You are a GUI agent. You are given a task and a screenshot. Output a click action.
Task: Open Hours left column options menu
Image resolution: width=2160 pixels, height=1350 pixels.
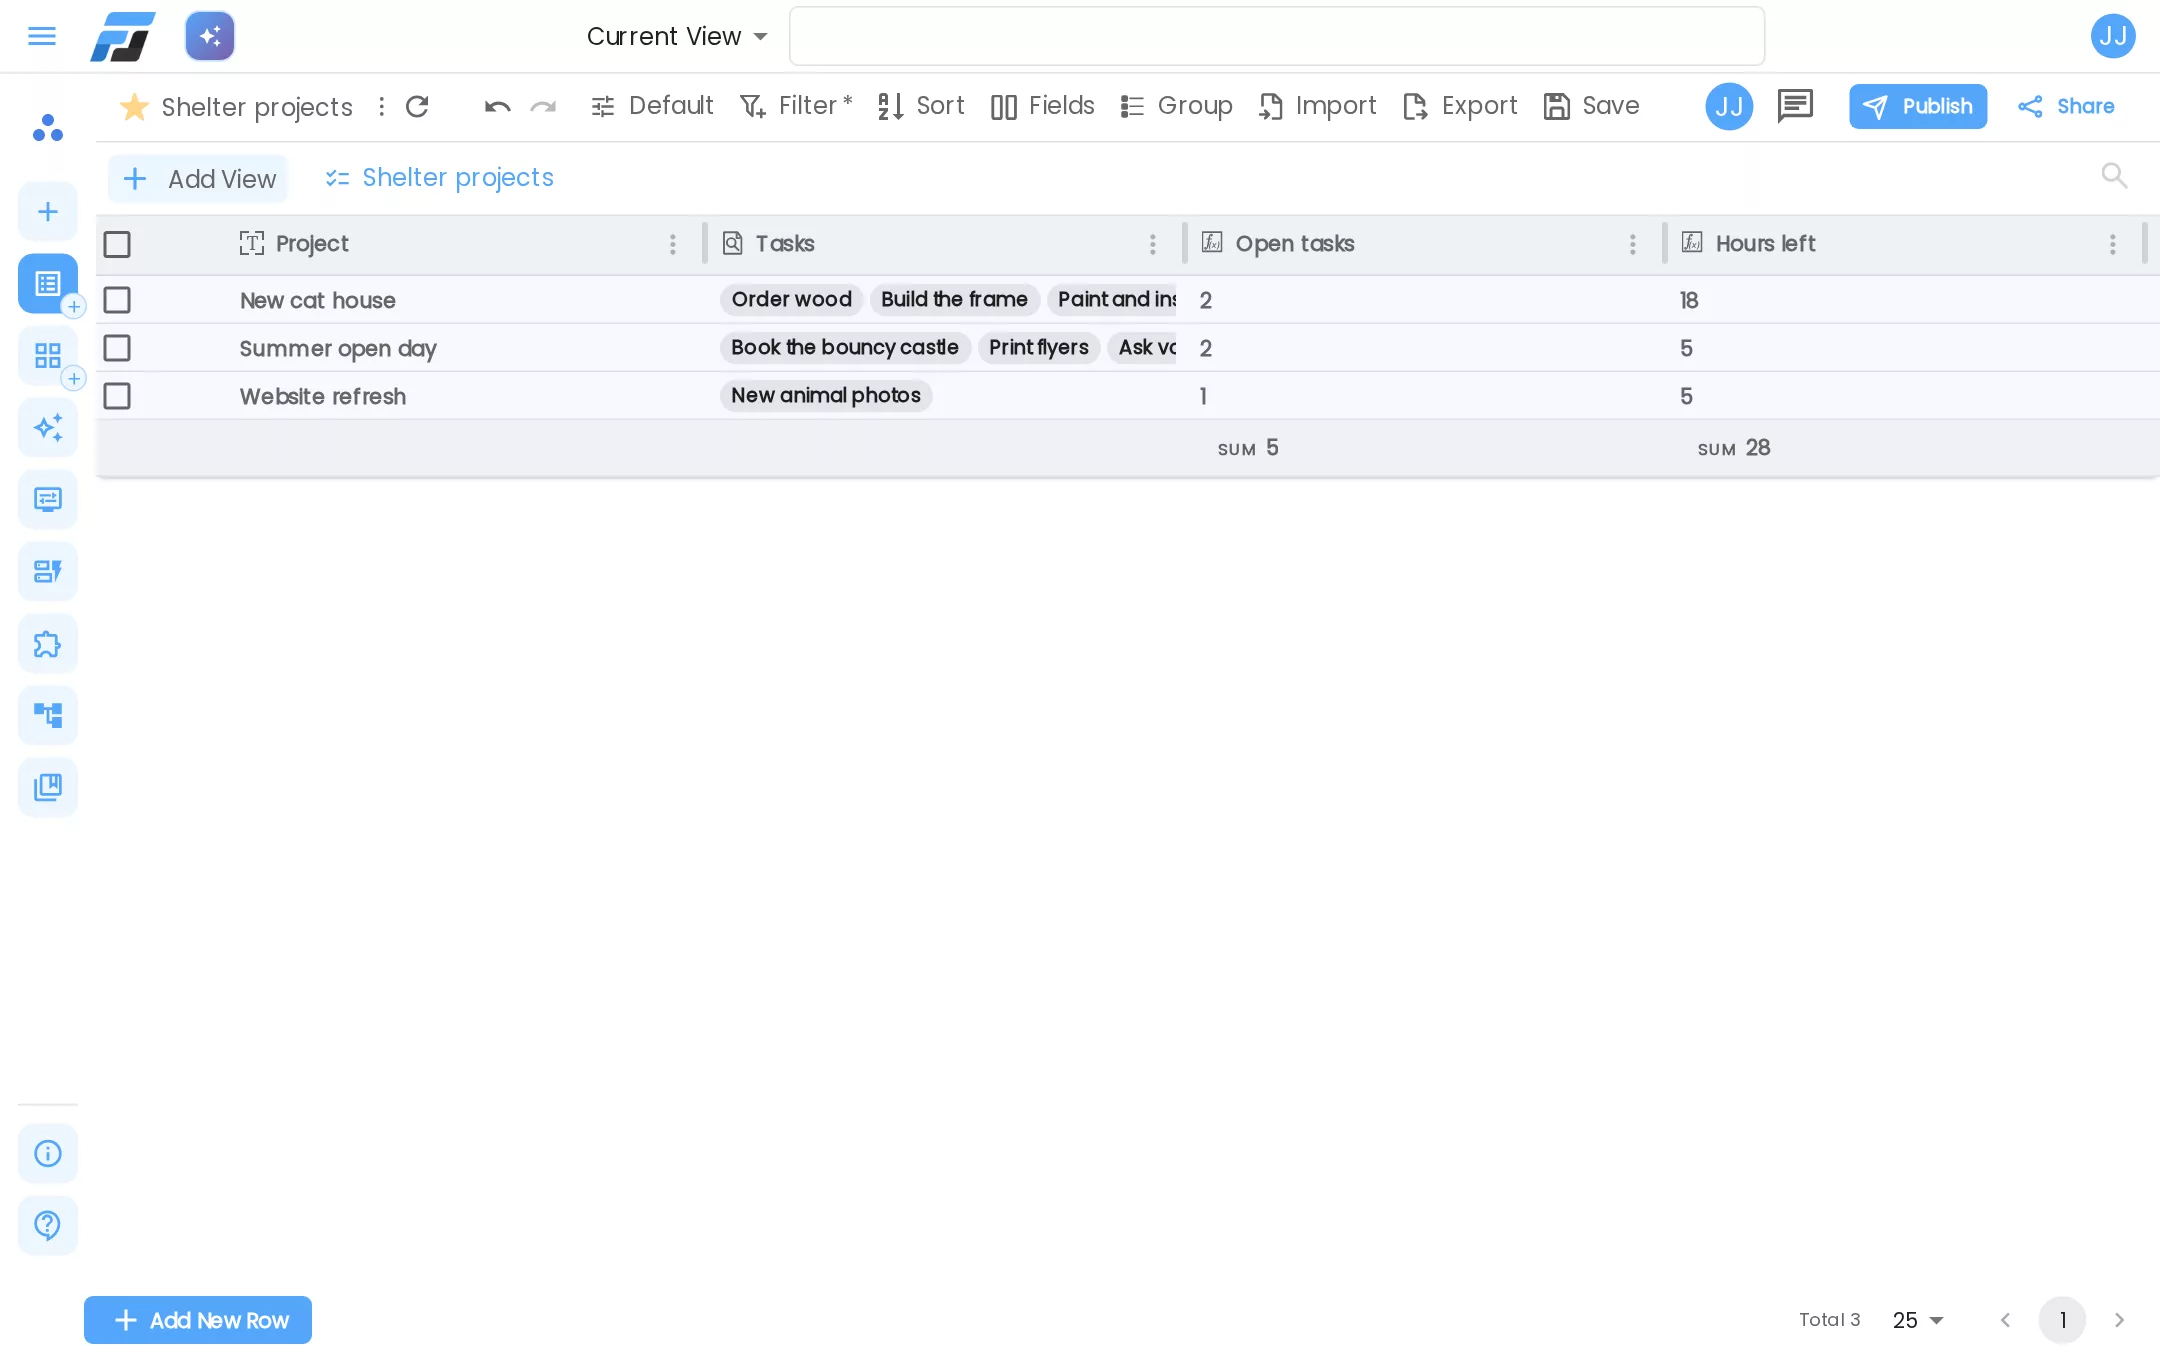click(x=2112, y=244)
